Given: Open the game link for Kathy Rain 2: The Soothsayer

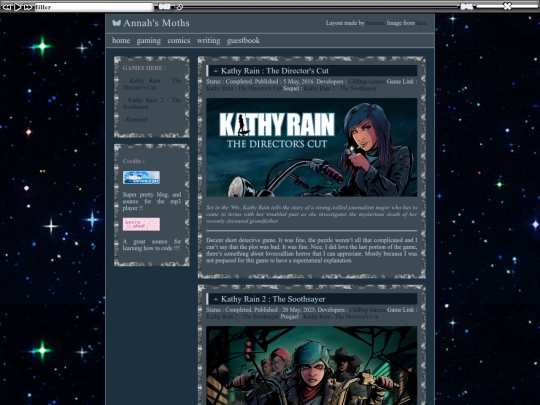Looking at the screenshot, I should click(x=242, y=316).
